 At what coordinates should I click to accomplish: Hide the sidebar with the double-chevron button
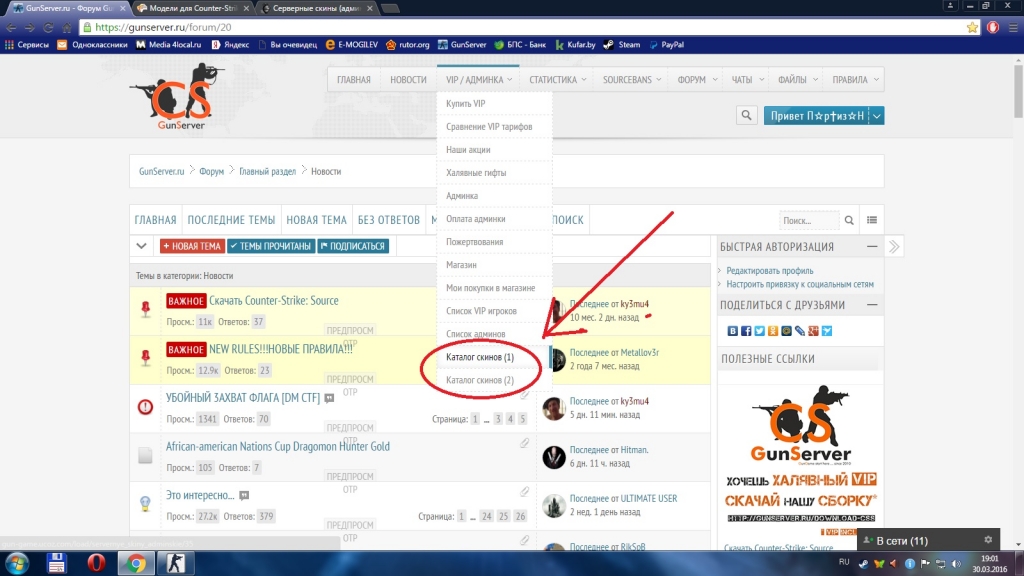pyautogui.click(x=895, y=246)
